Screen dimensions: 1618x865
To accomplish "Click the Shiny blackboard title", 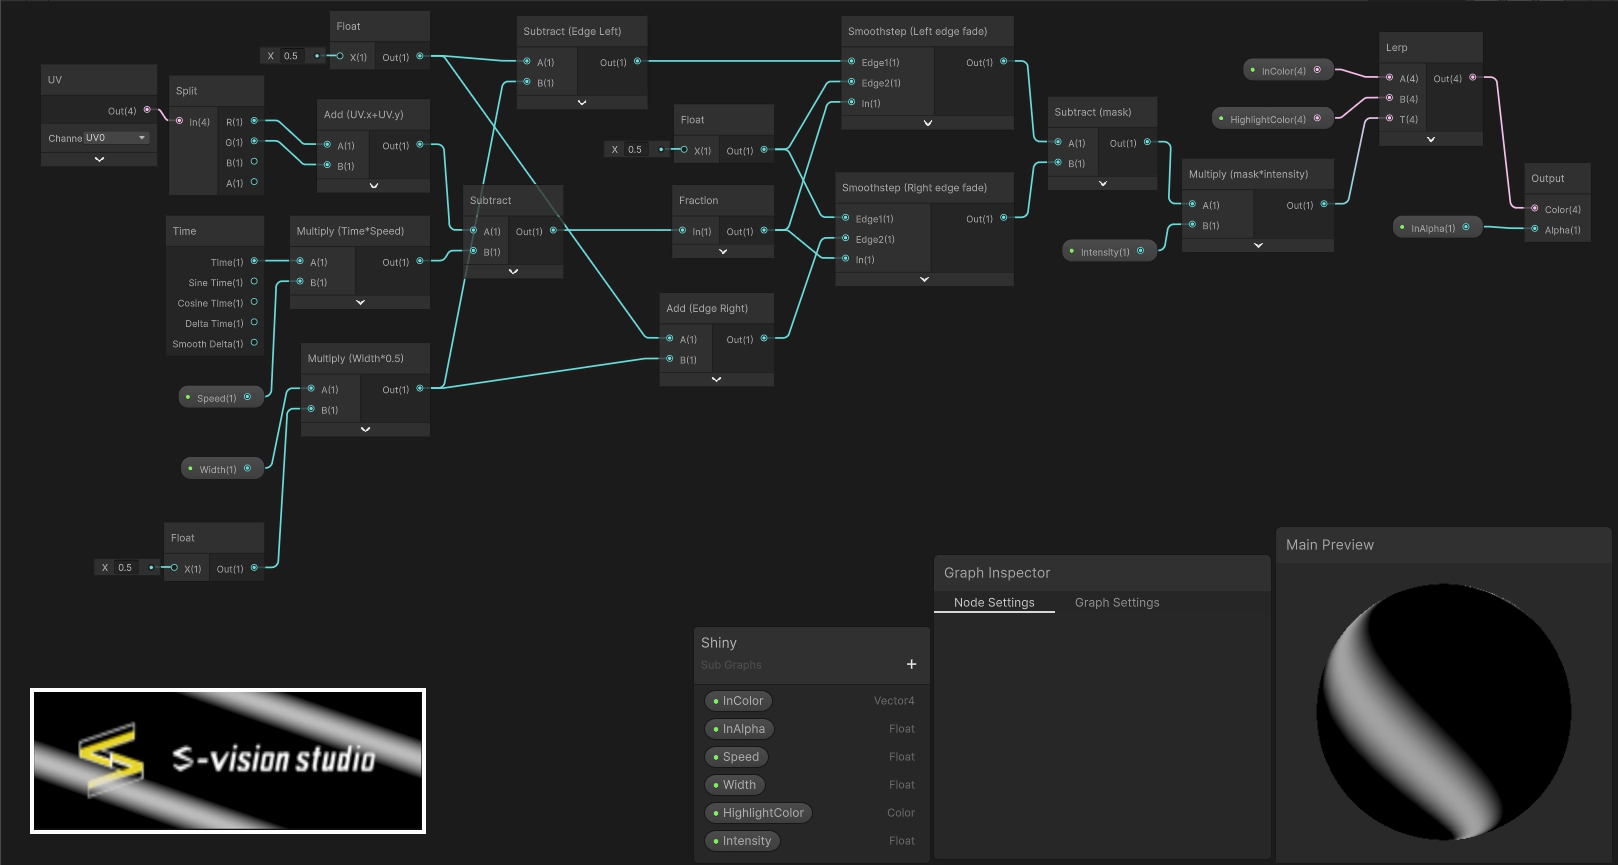I will (x=719, y=643).
